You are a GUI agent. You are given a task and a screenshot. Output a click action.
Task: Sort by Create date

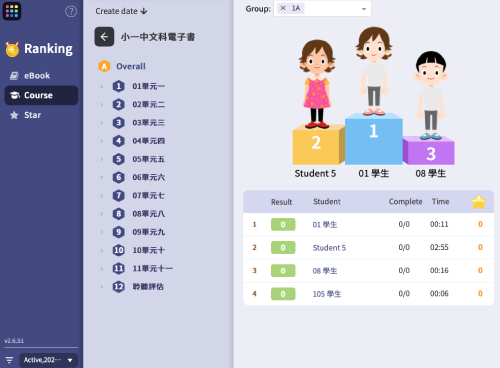[x=121, y=11]
